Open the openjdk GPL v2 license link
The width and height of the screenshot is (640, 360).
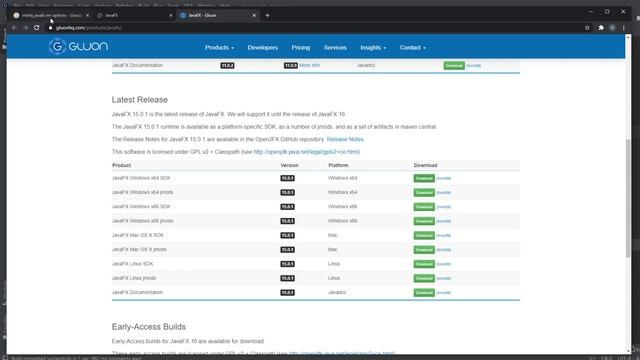pos(307,152)
